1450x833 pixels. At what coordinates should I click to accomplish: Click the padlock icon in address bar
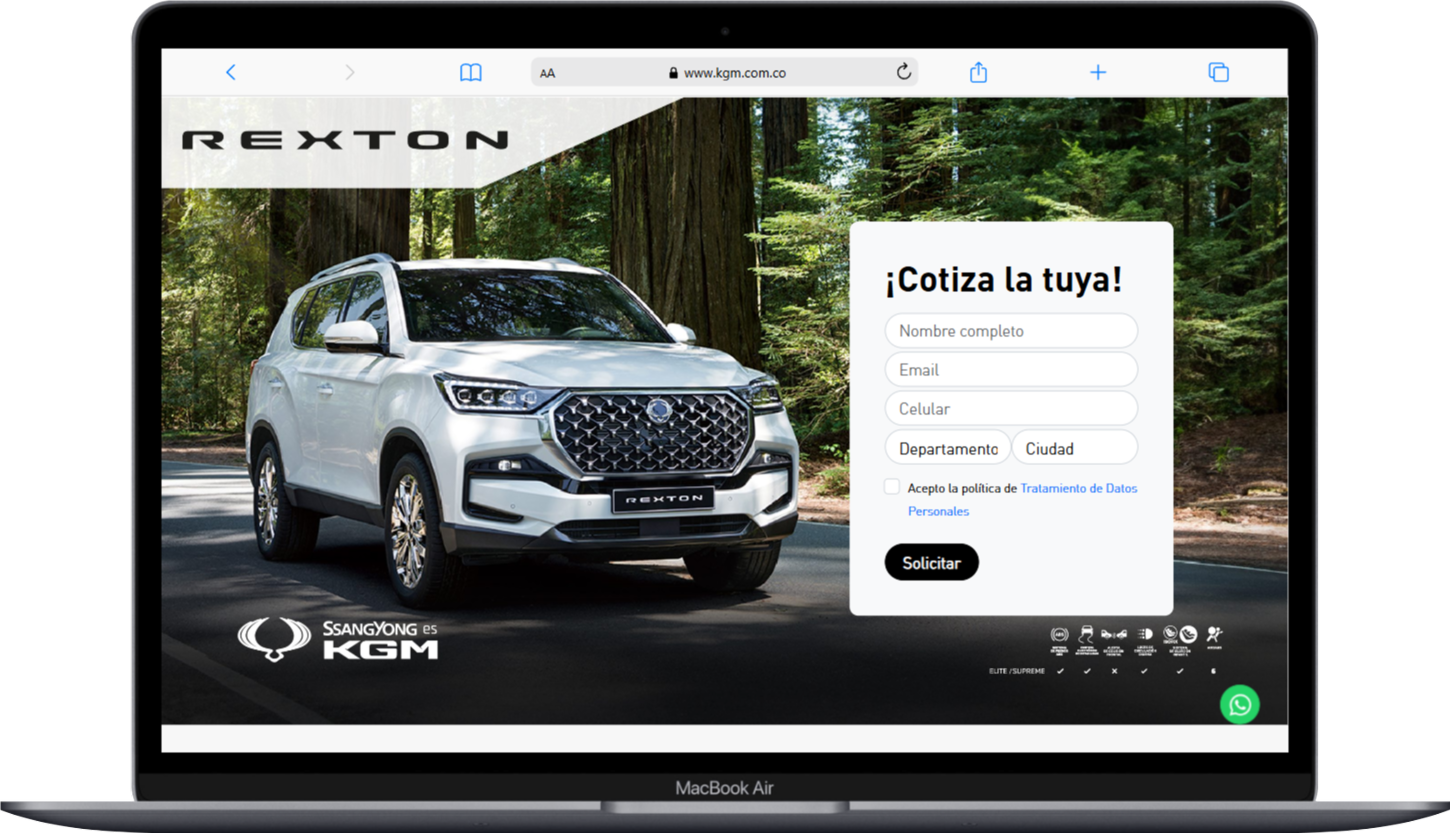pyautogui.click(x=673, y=73)
